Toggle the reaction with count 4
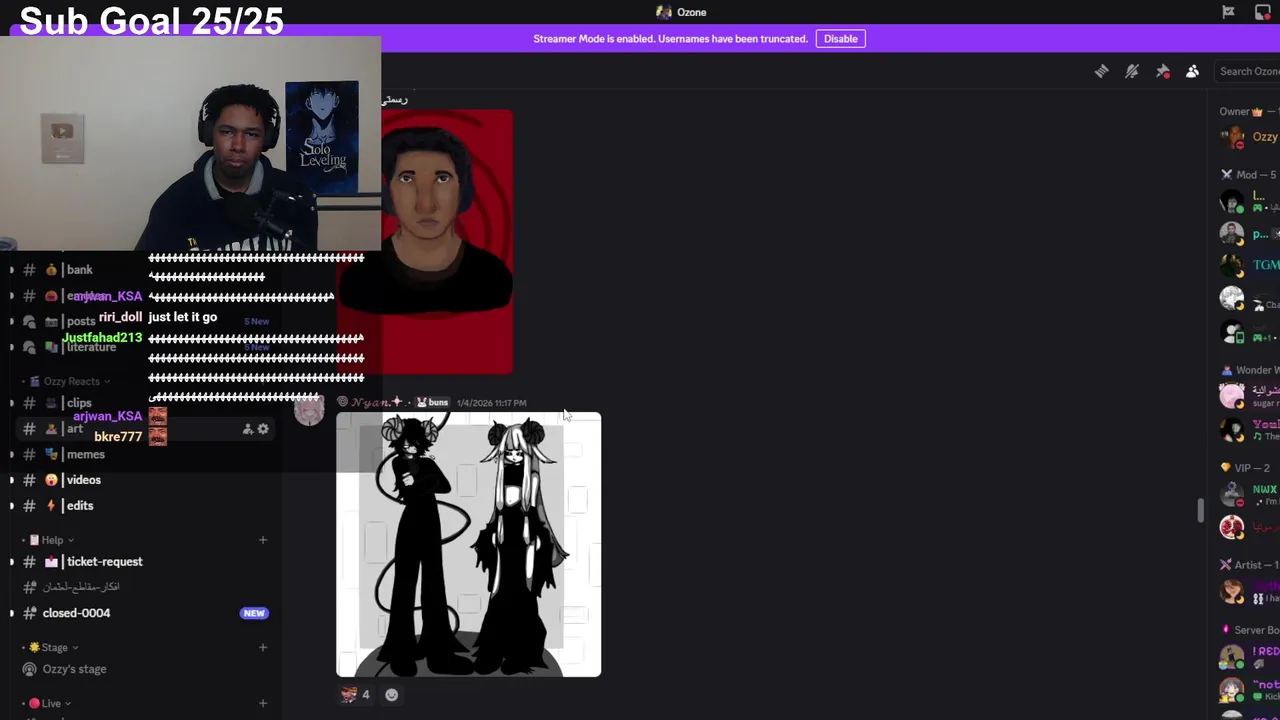This screenshot has width=1280, height=720. (x=355, y=695)
